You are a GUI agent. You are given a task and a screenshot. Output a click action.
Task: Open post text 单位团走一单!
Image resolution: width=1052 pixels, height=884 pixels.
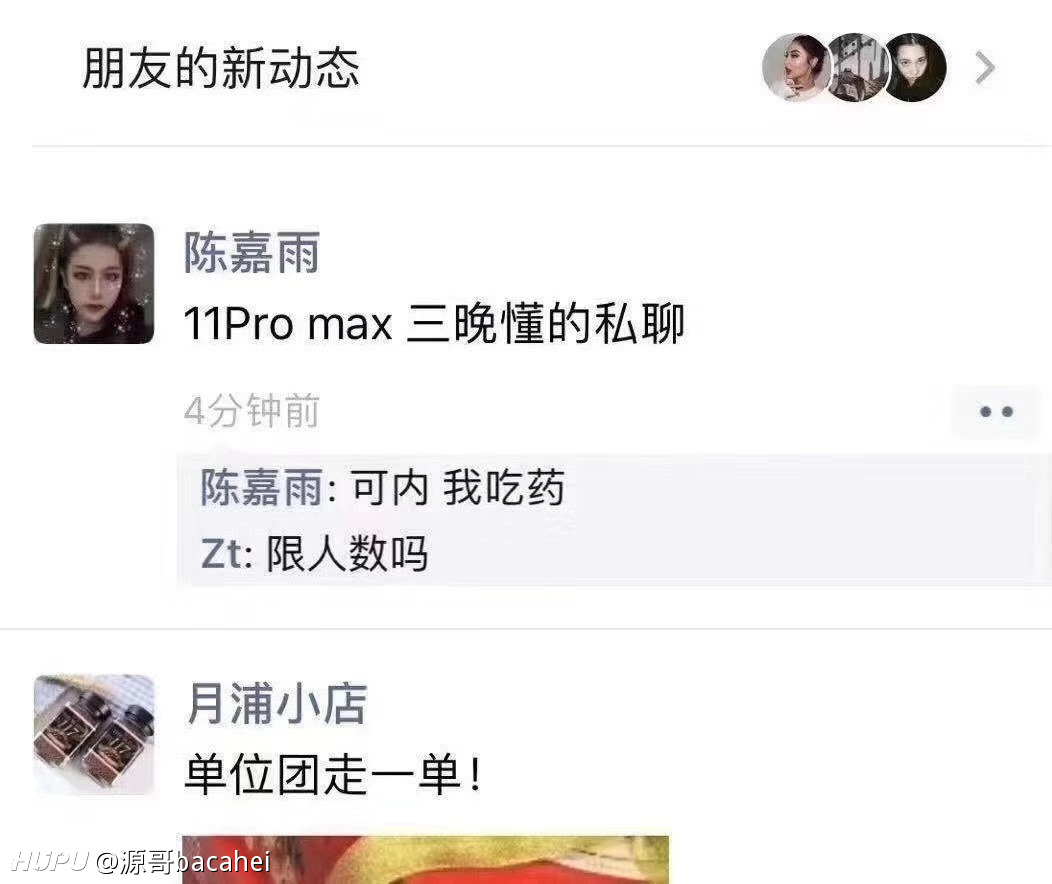333,773
